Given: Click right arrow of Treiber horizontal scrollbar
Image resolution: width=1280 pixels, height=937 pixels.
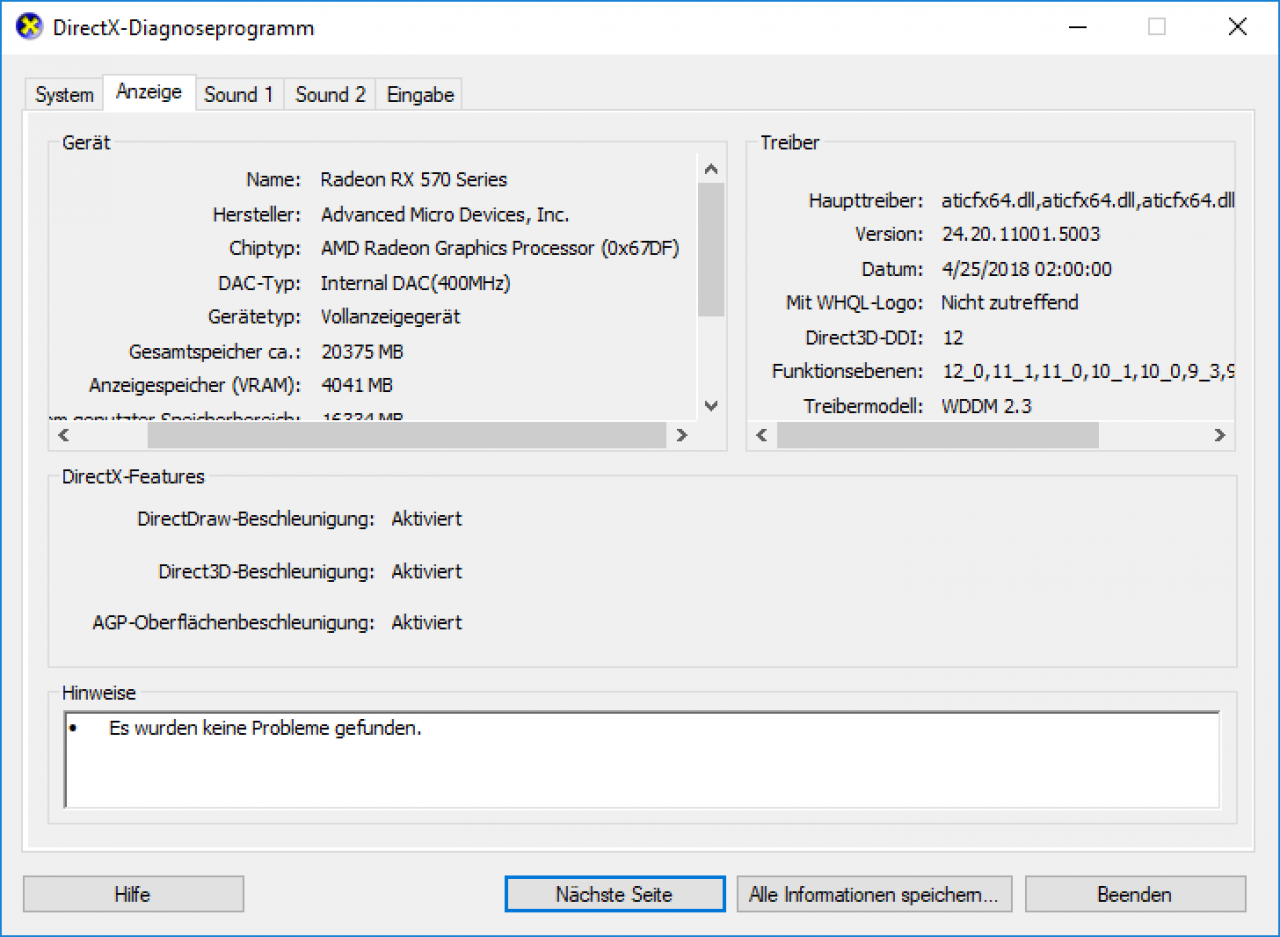Looking at the screenshot, I should 1219,435.
